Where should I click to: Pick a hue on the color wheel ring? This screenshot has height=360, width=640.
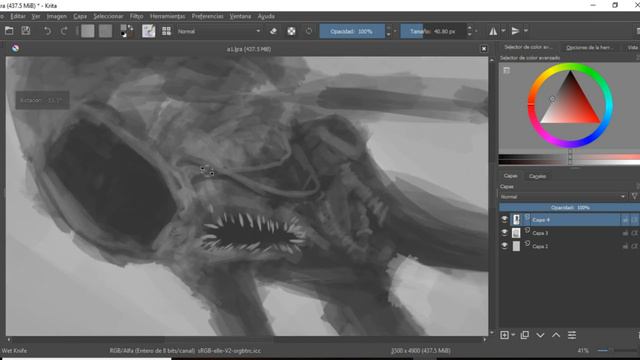click(570, 67)
